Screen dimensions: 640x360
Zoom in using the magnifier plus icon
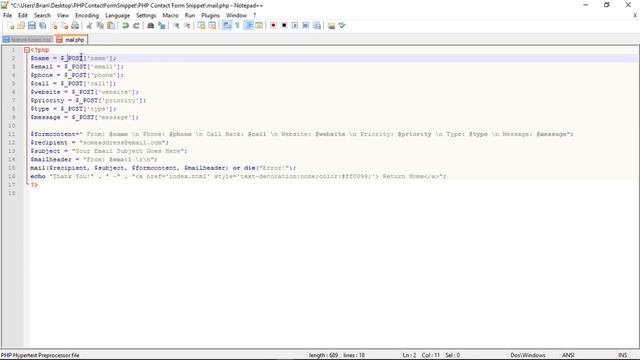point(176,26)
